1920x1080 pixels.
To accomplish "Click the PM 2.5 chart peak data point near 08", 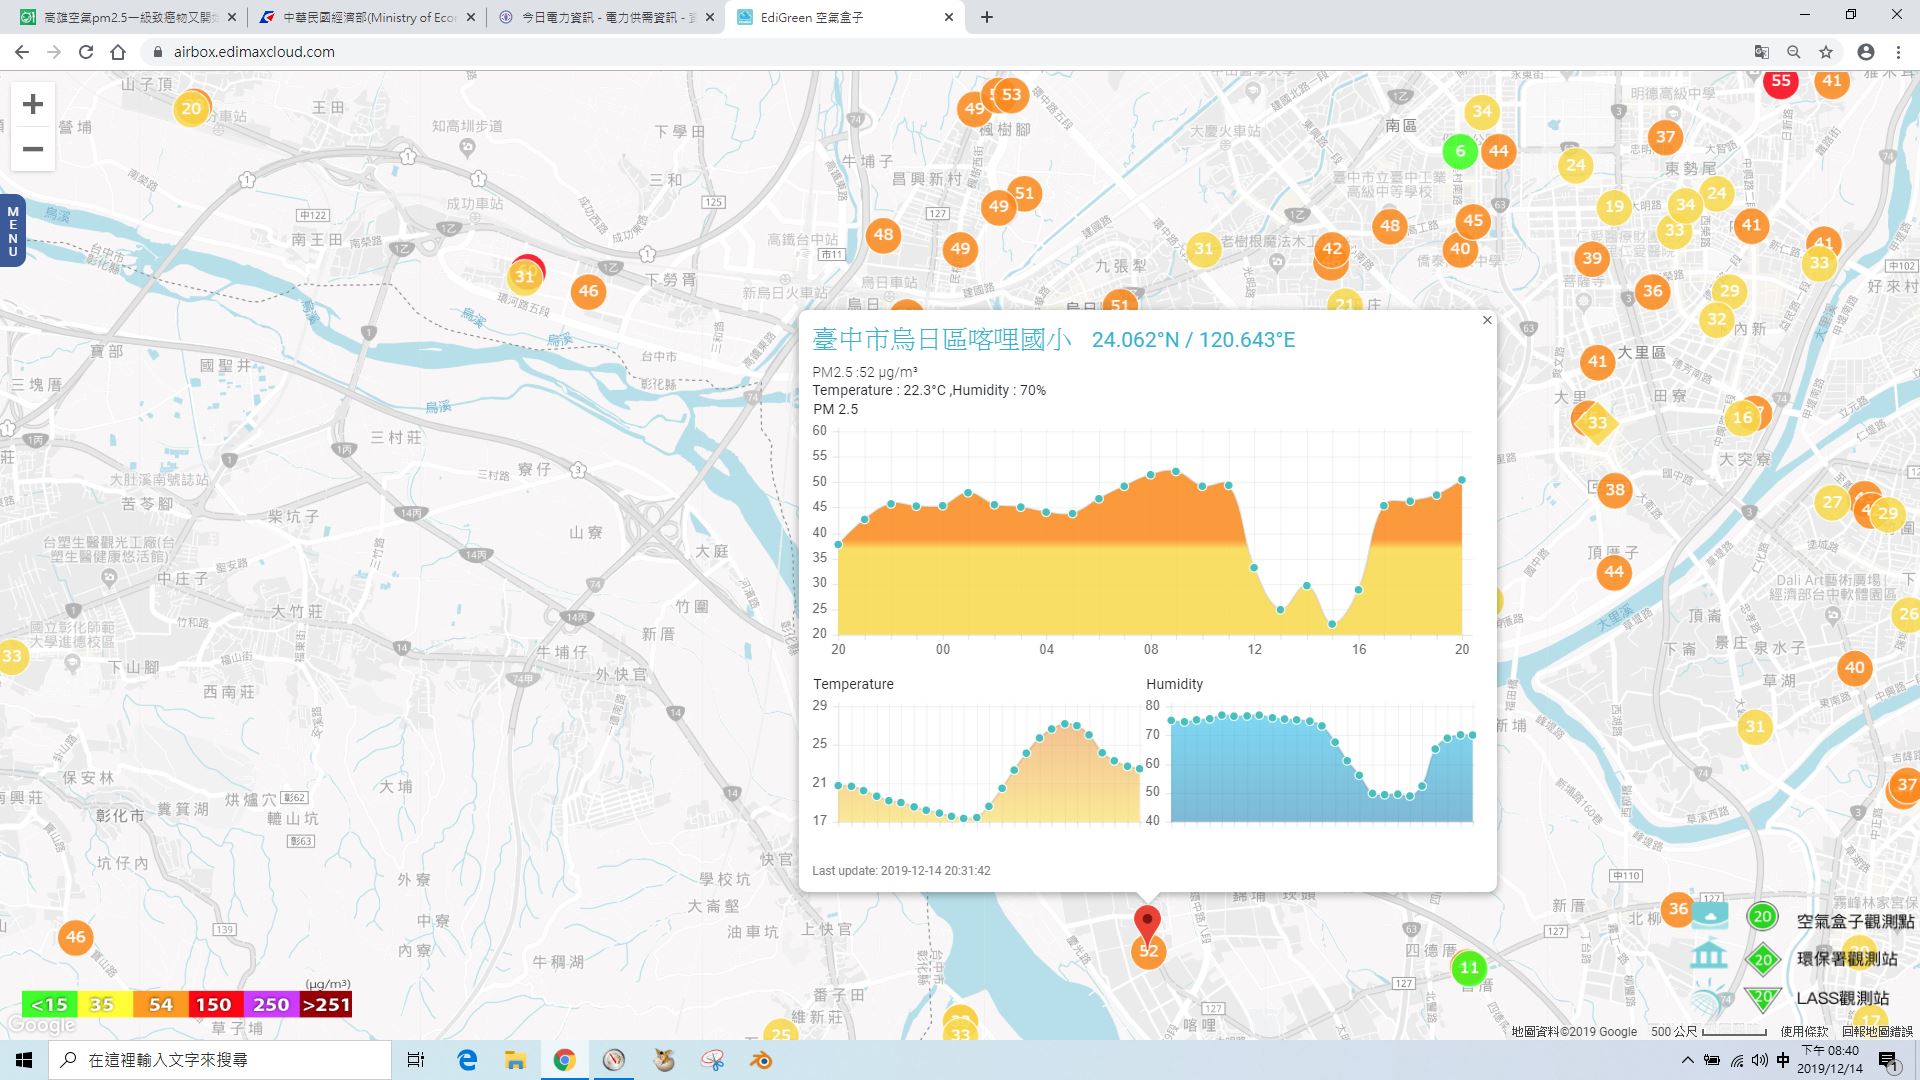I will tap(1176, 471).
